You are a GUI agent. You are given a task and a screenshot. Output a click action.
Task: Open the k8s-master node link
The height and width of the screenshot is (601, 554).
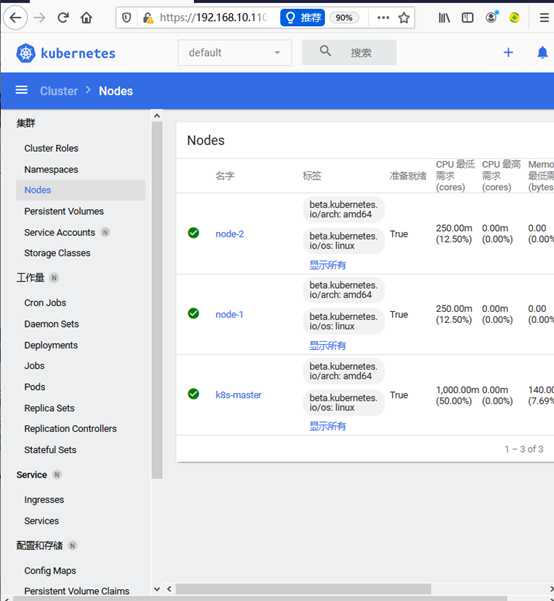tap(238, 395)
